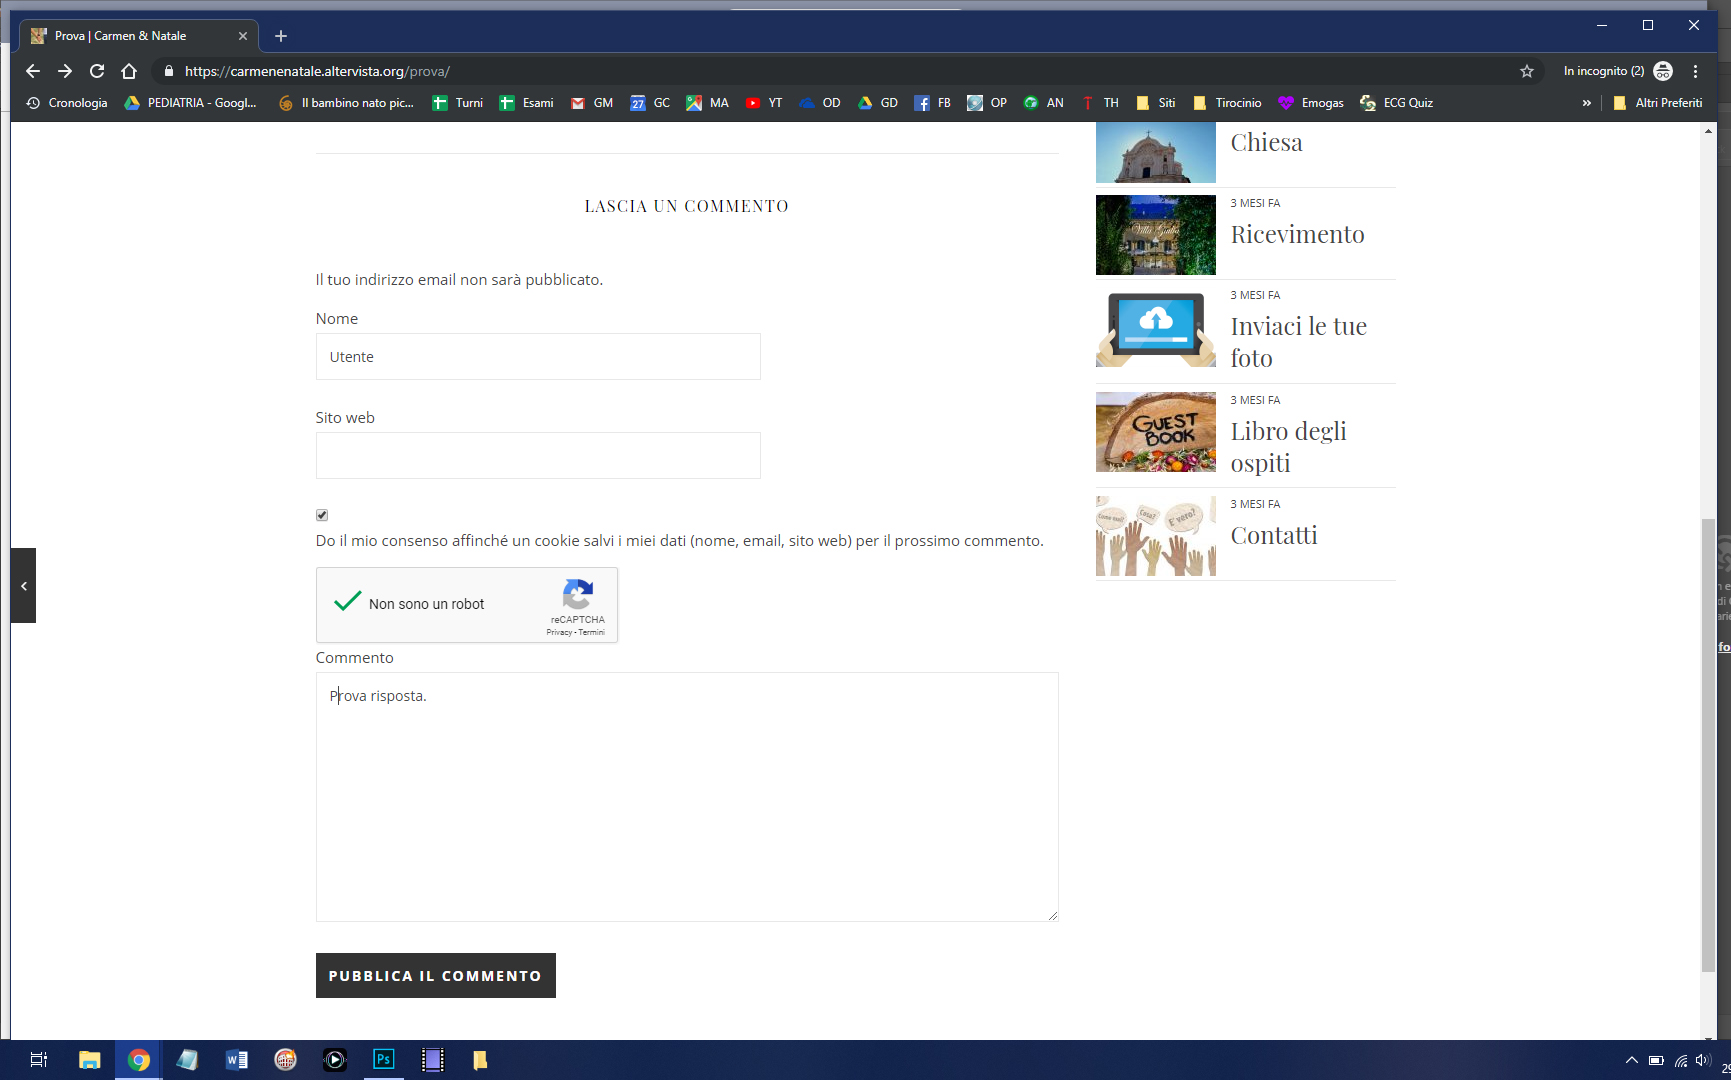Open the GD Google Drive bookmark
The width and height of the screenshot is (1731, 1080).
tap(878, 103)
